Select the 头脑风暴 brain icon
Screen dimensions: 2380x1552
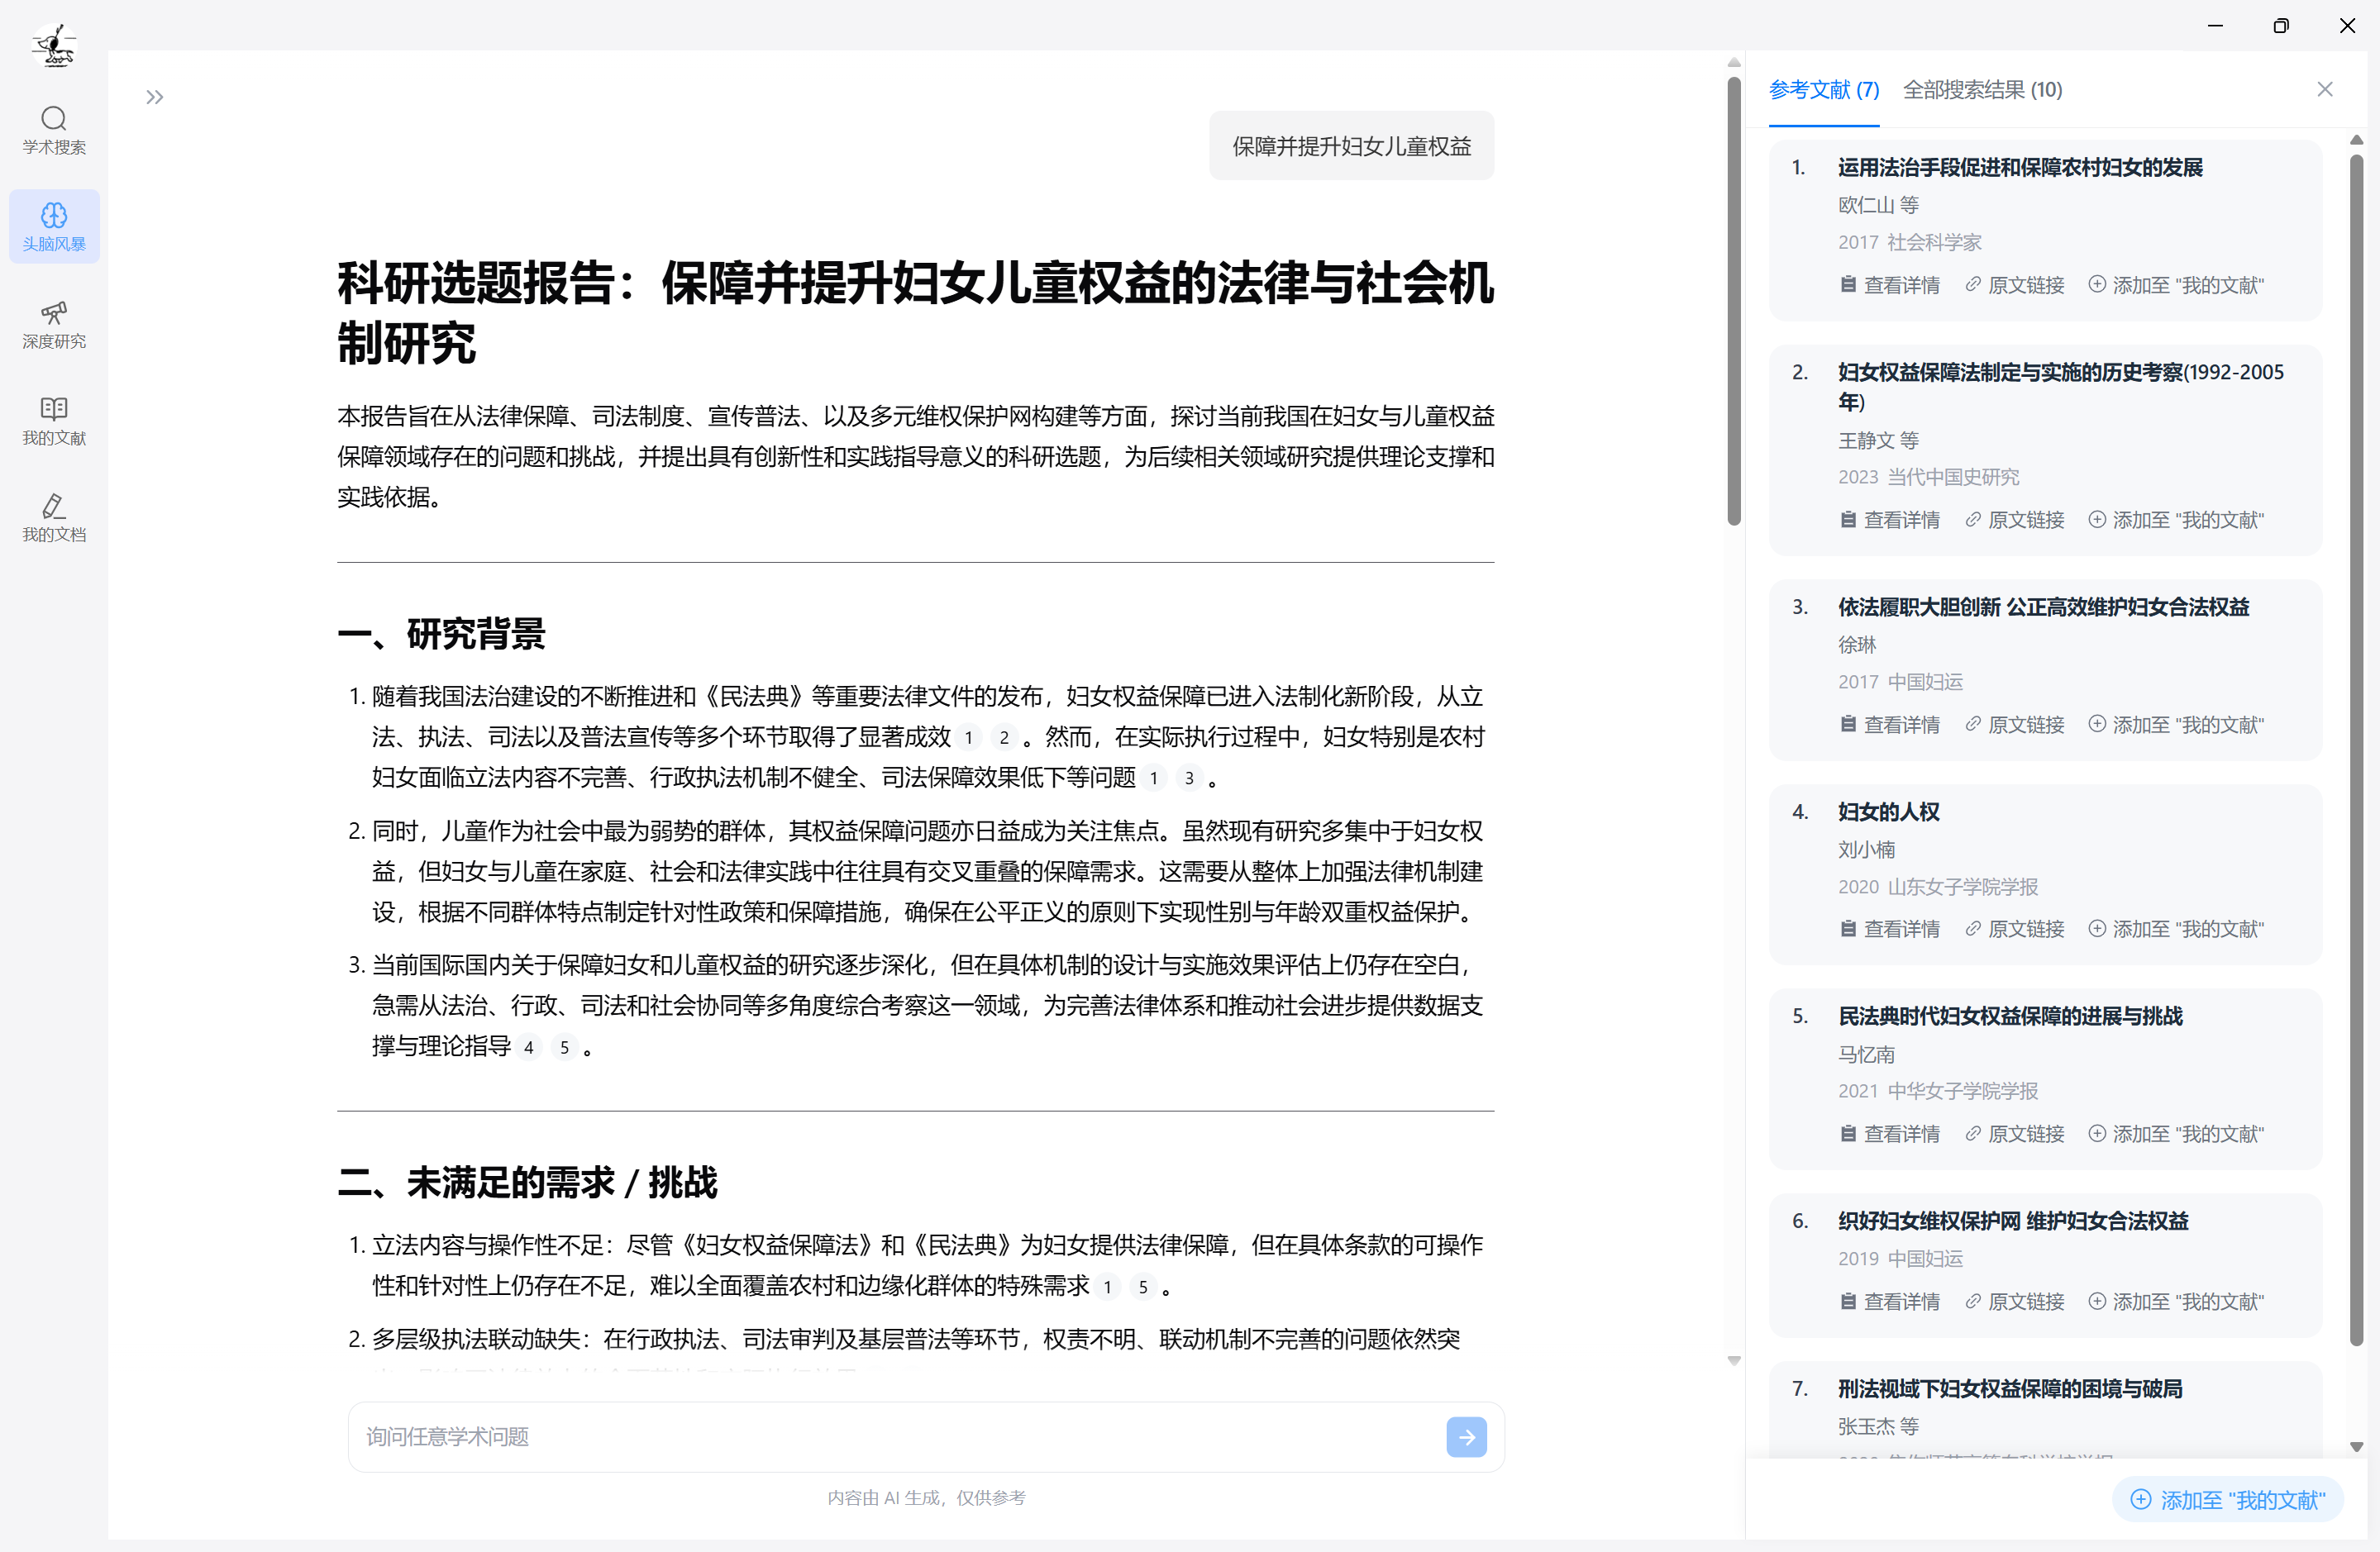pyautogui.click(x=54, y=227)
